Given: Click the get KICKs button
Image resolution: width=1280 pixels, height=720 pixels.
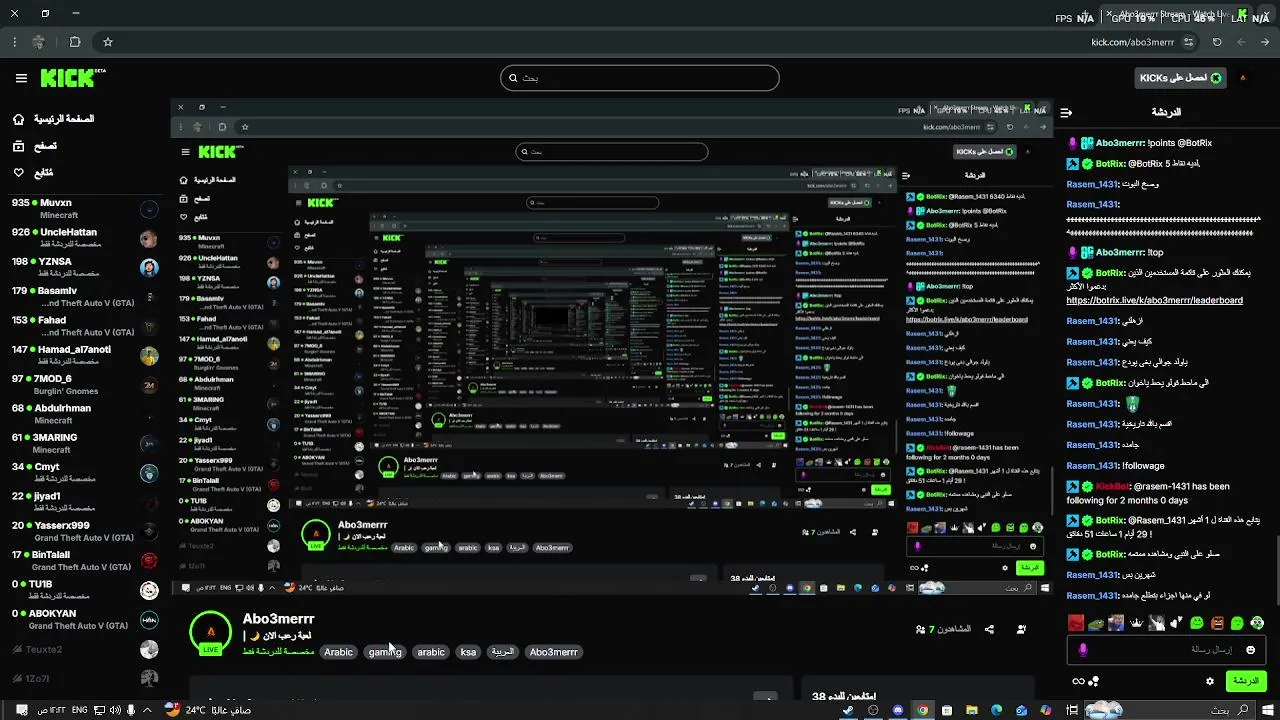Looking at the screenshot, I should [x=1179, y=78].
